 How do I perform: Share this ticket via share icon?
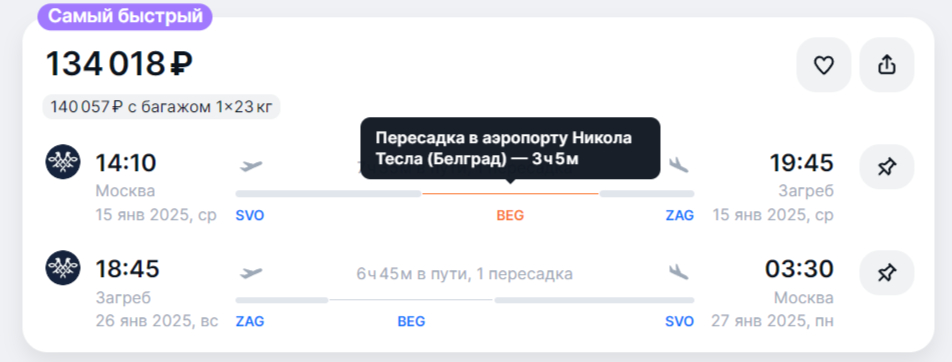[x=886, y=65]
